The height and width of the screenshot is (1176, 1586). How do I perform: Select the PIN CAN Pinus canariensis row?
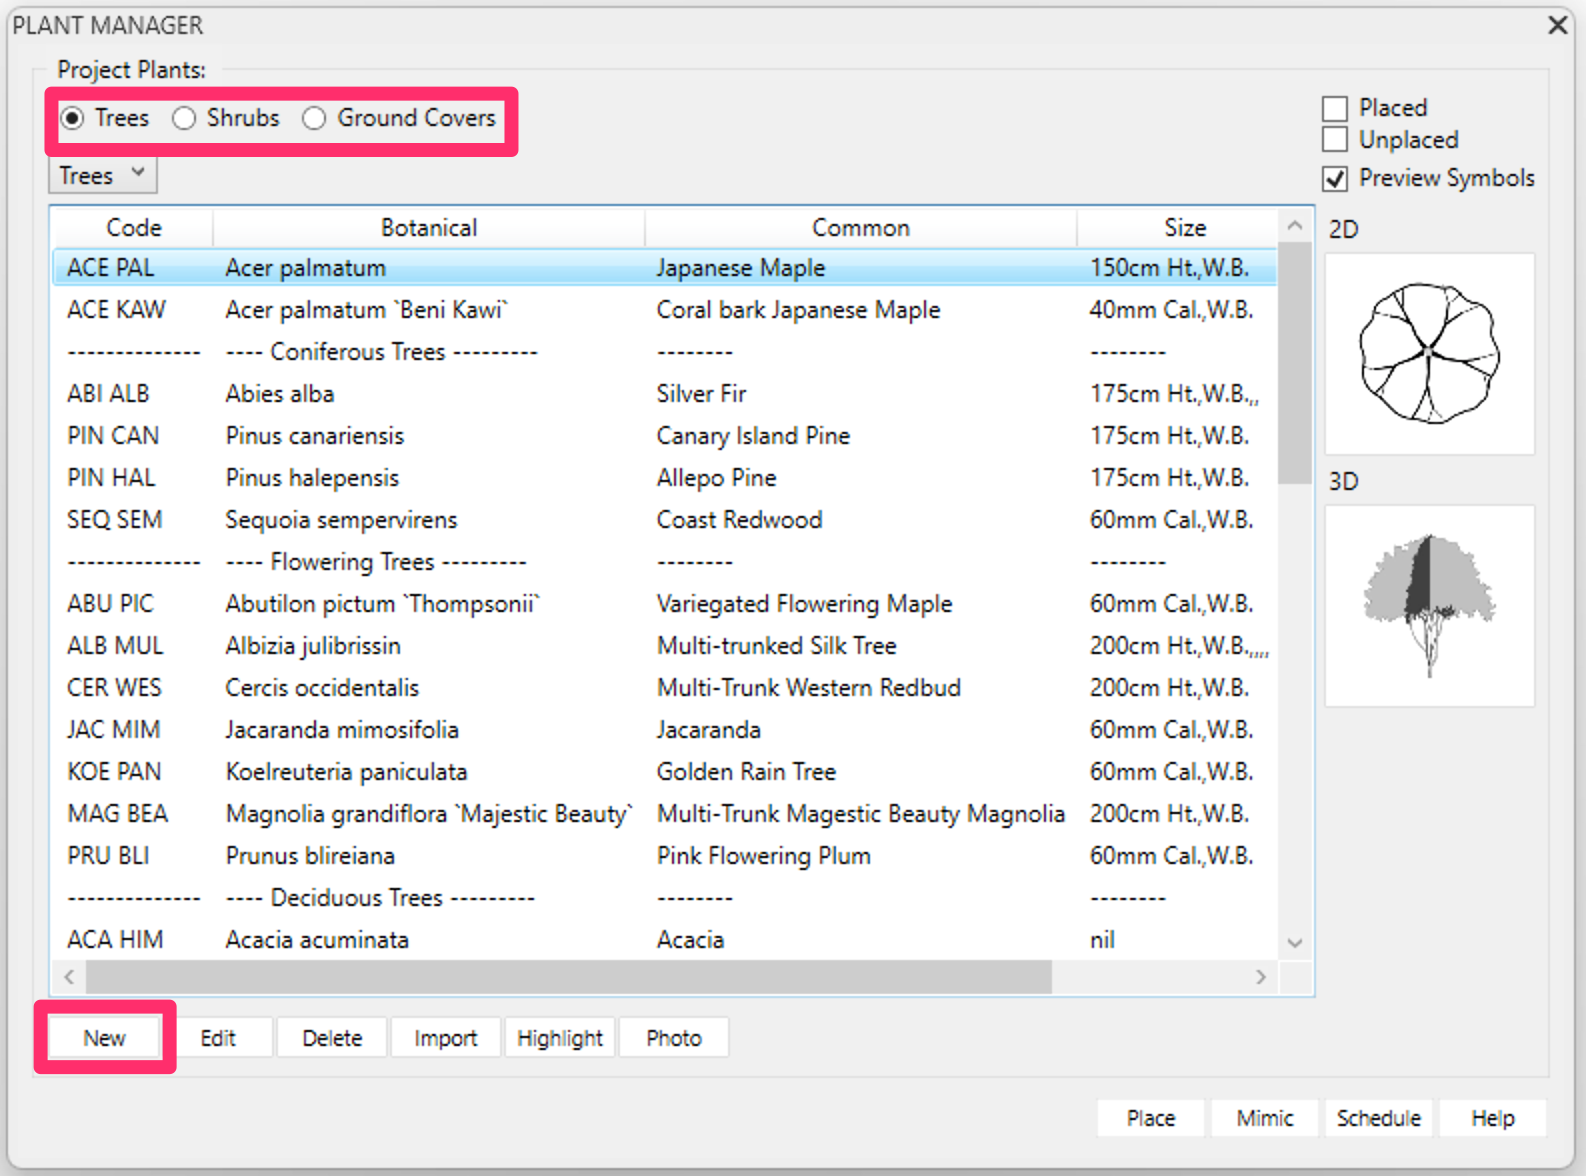[x=665, y=436]
